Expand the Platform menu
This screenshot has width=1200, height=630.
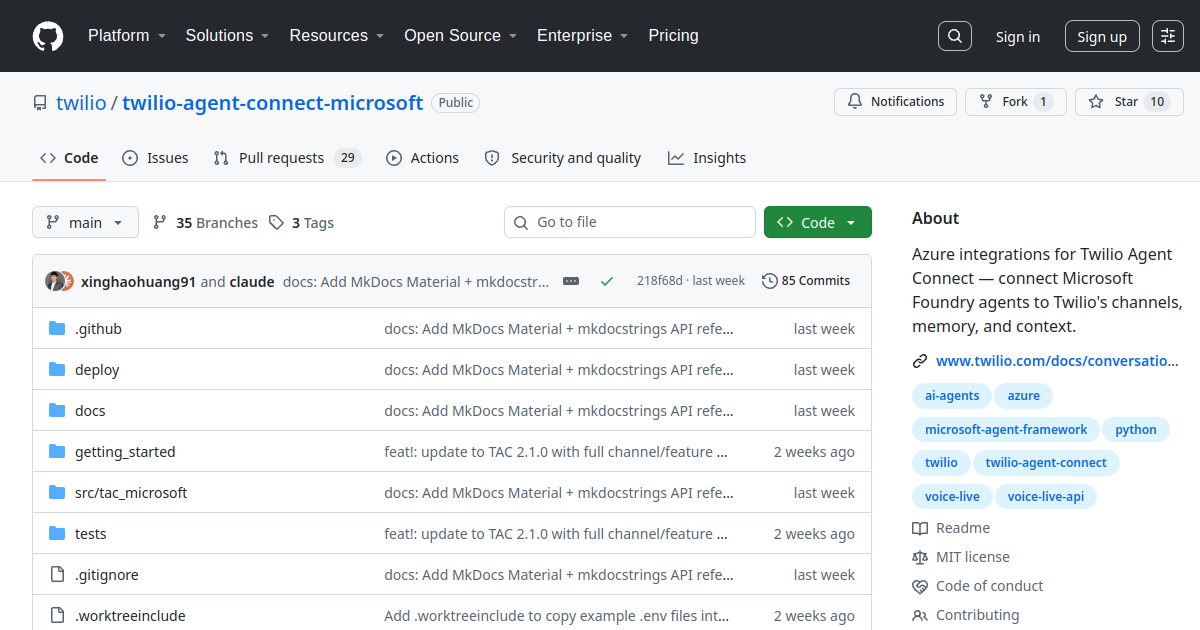126,36
